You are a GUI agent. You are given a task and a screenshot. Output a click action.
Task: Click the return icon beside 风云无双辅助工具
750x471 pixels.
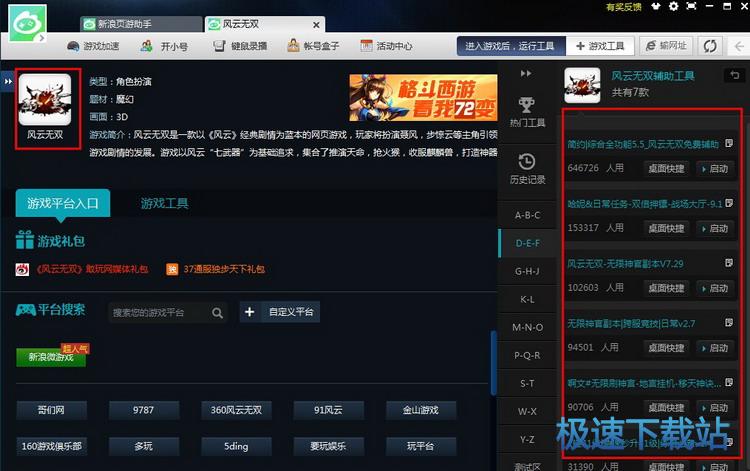(735, 75)
